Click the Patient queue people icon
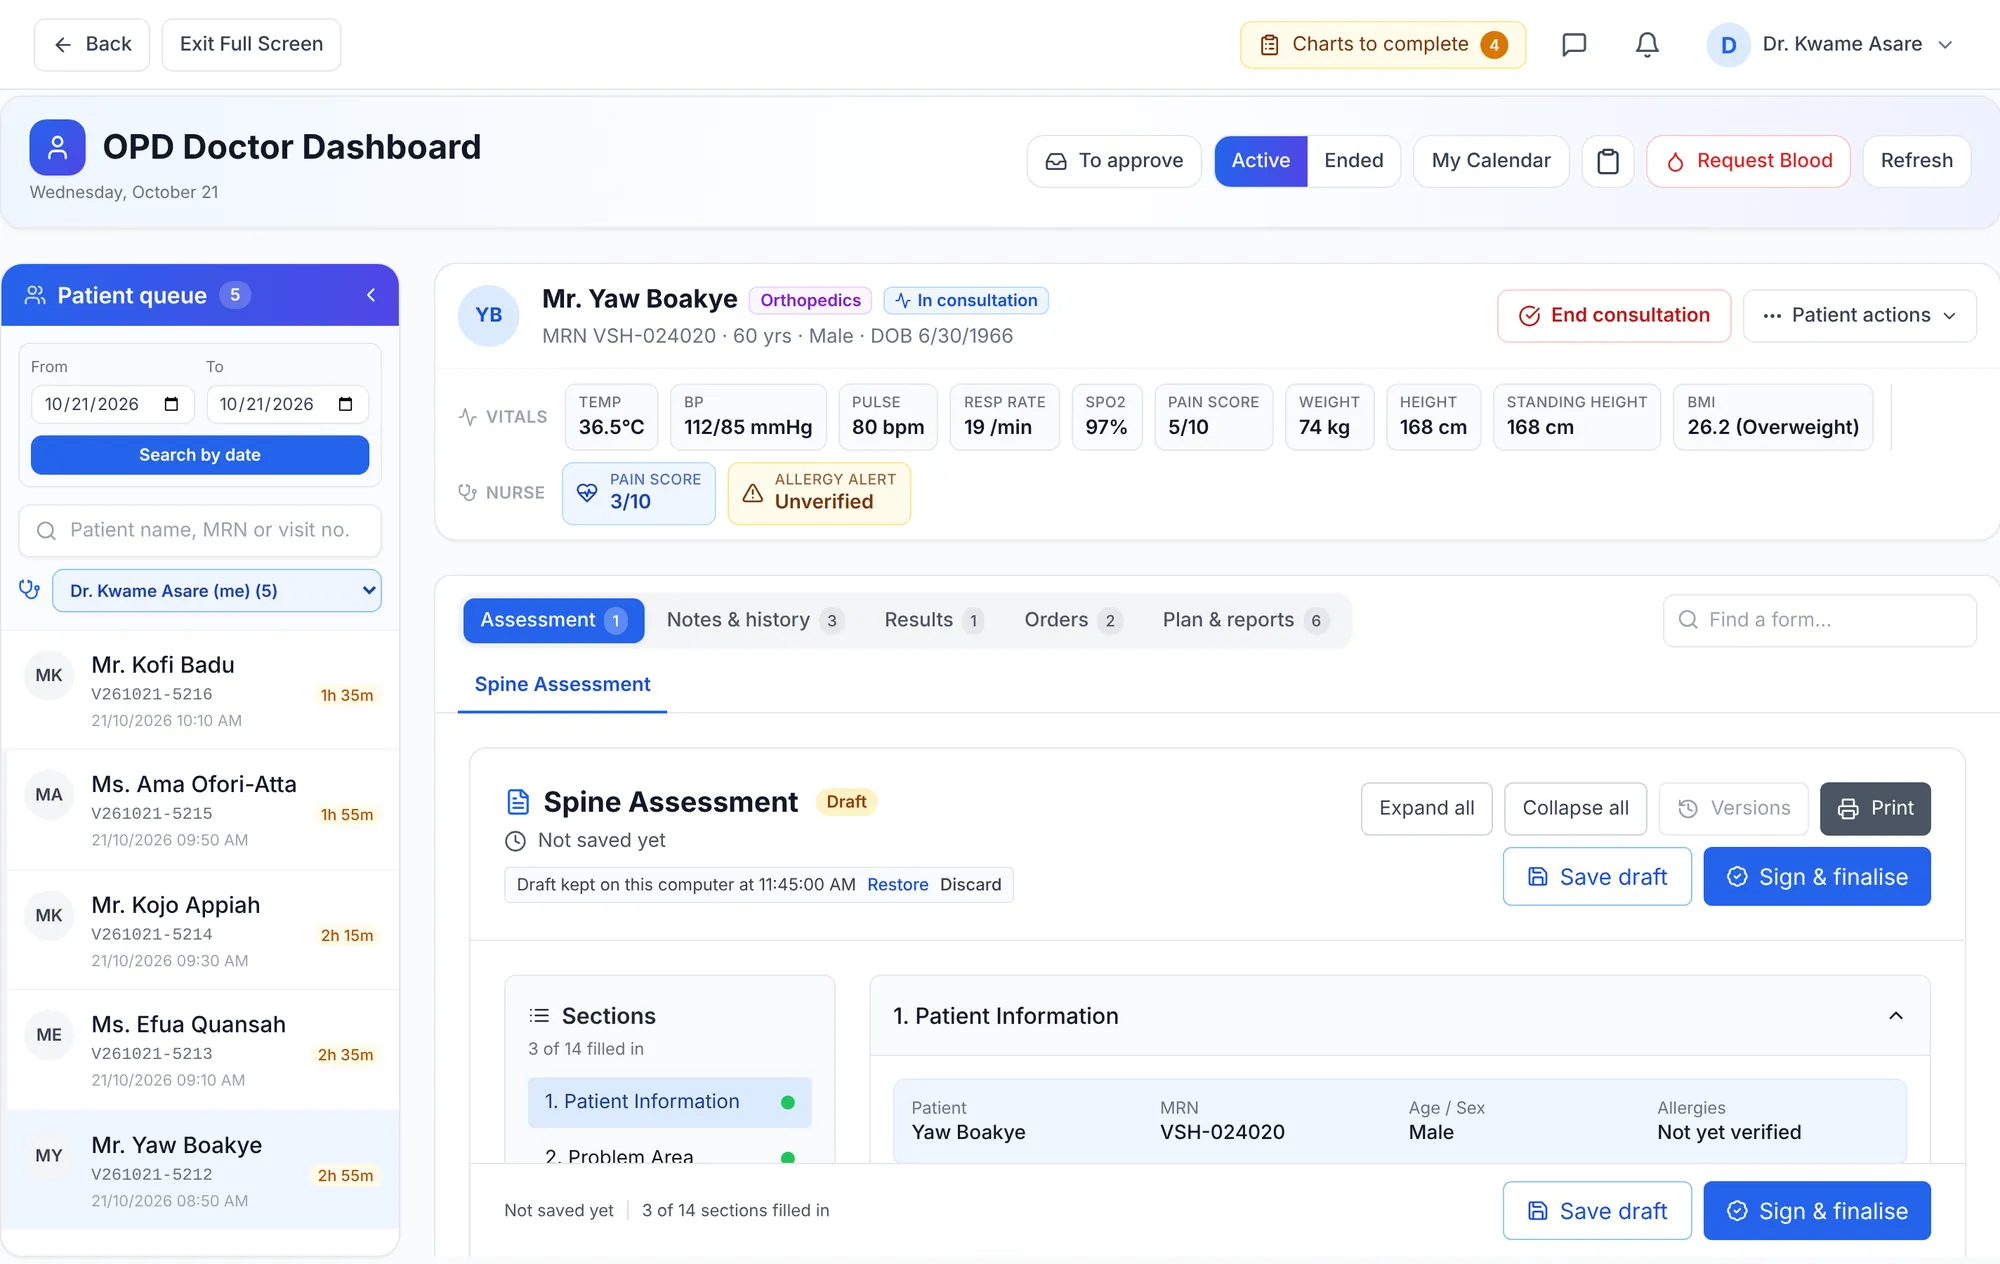 35,295
